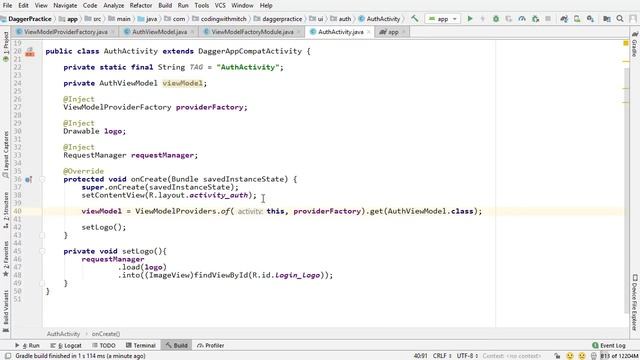The width and height of the screenshot is (640, 360).
Task: Open the AVD Manager icon
Action: [x=577, y=19]
